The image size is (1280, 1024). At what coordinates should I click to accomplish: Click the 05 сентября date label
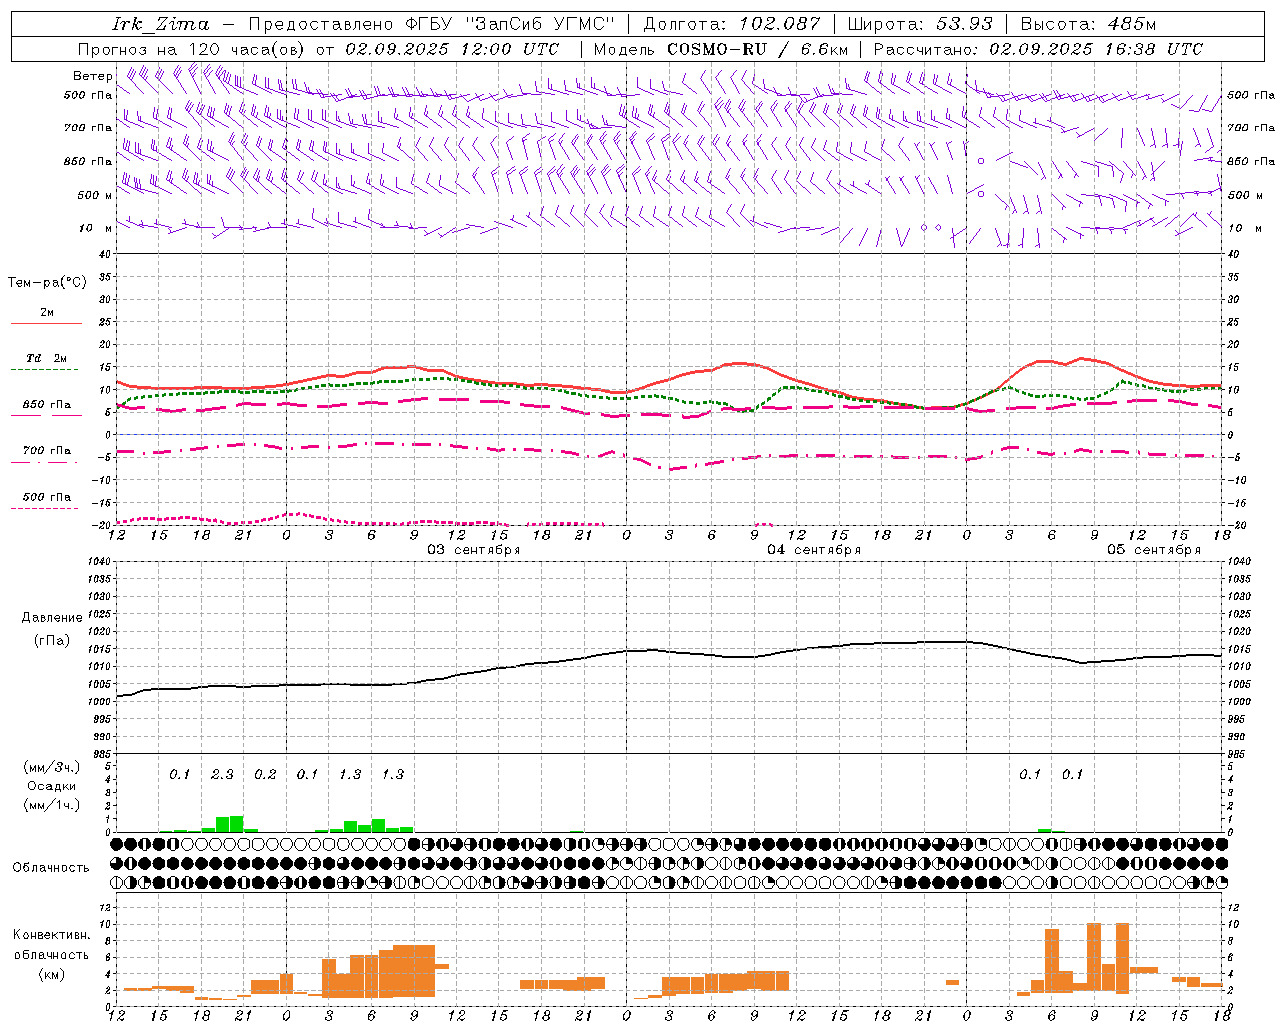pos(1154,549)
